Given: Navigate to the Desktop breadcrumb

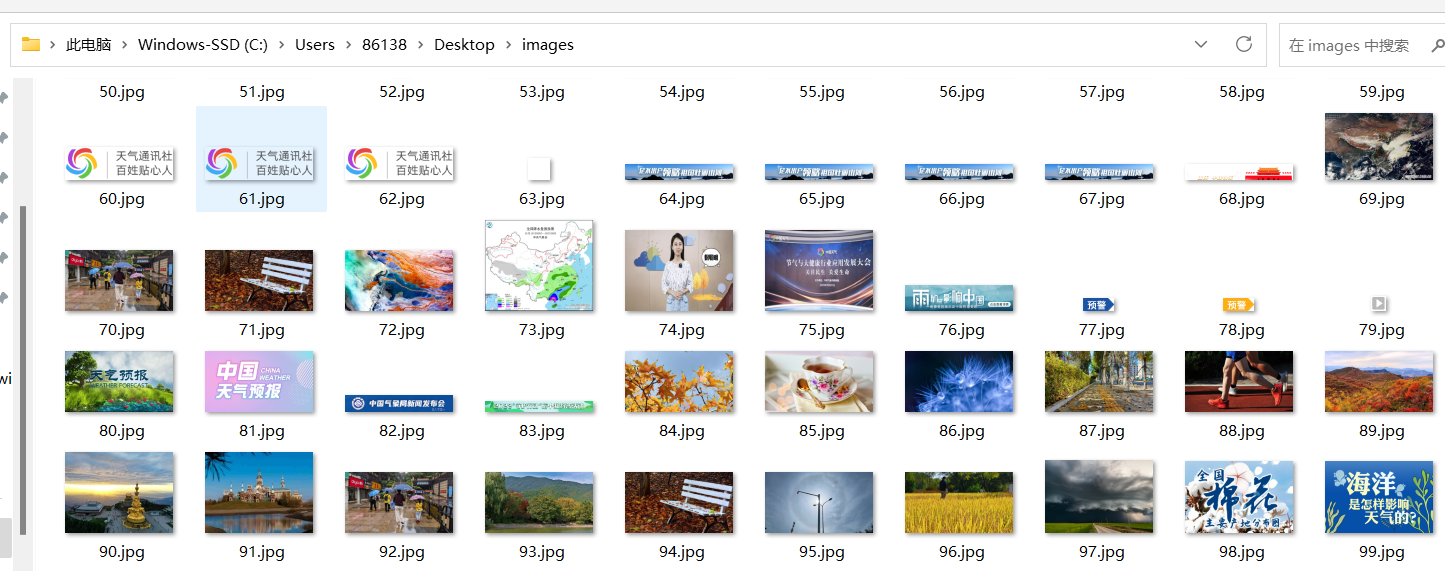Looking at the screenshot, I should click(x=464, y=45).
